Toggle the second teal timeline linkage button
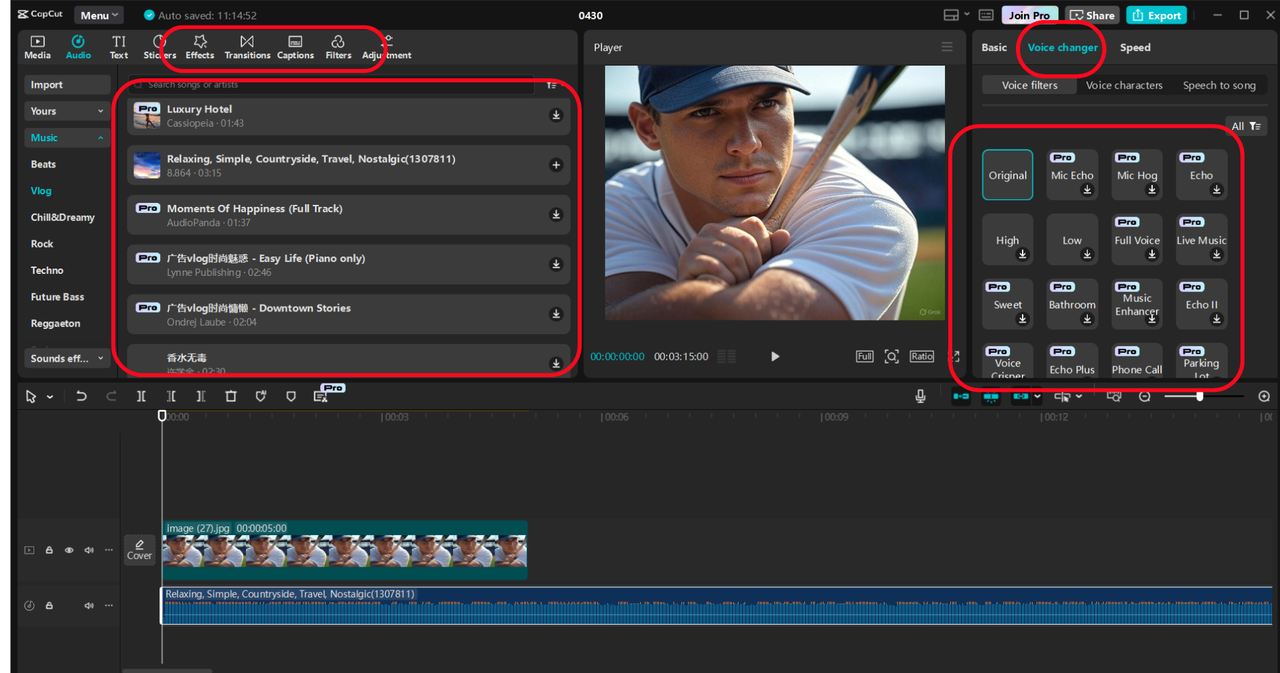 tap(991, 396)
